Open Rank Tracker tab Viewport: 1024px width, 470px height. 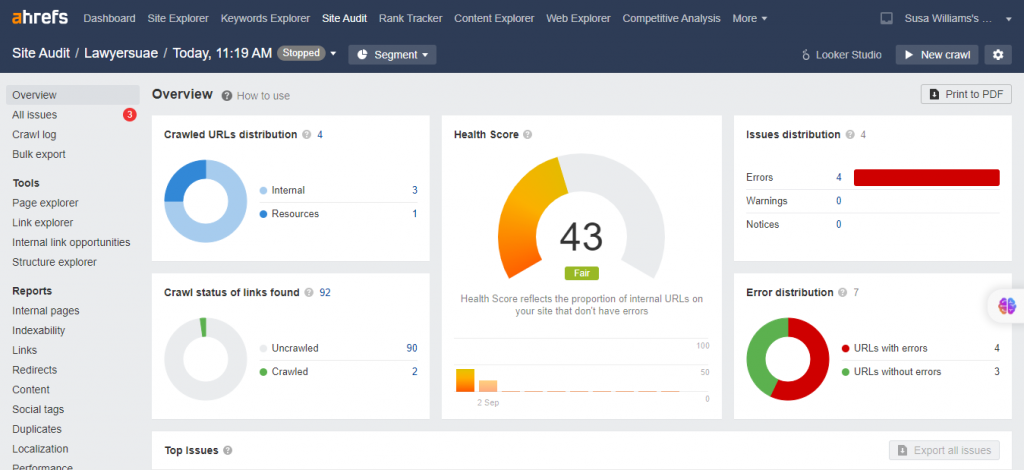[410, 18]
